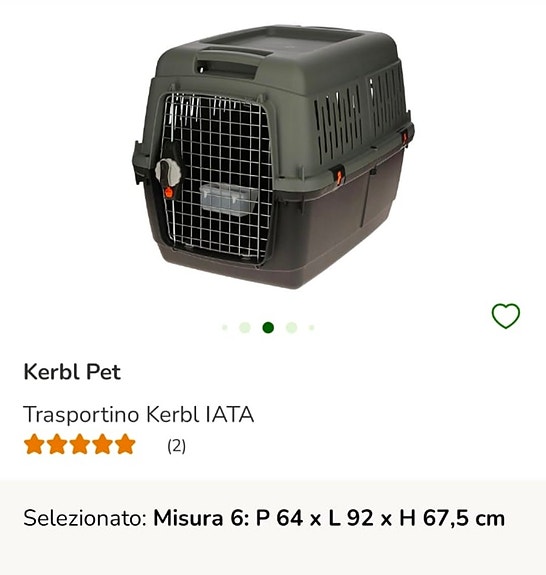This screenshot has width=546, height=575.
Task: Change the Misura 6 size value
Action: click(x=329, y=518)
